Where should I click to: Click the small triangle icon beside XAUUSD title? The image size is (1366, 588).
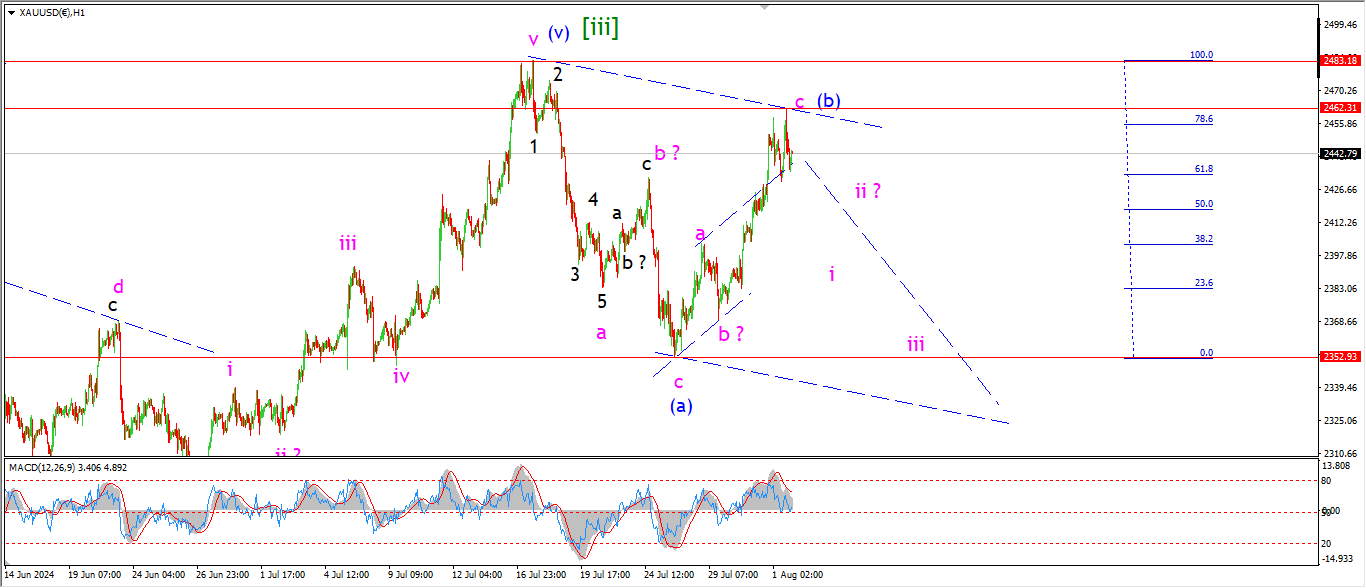click(x=11, y=13)
